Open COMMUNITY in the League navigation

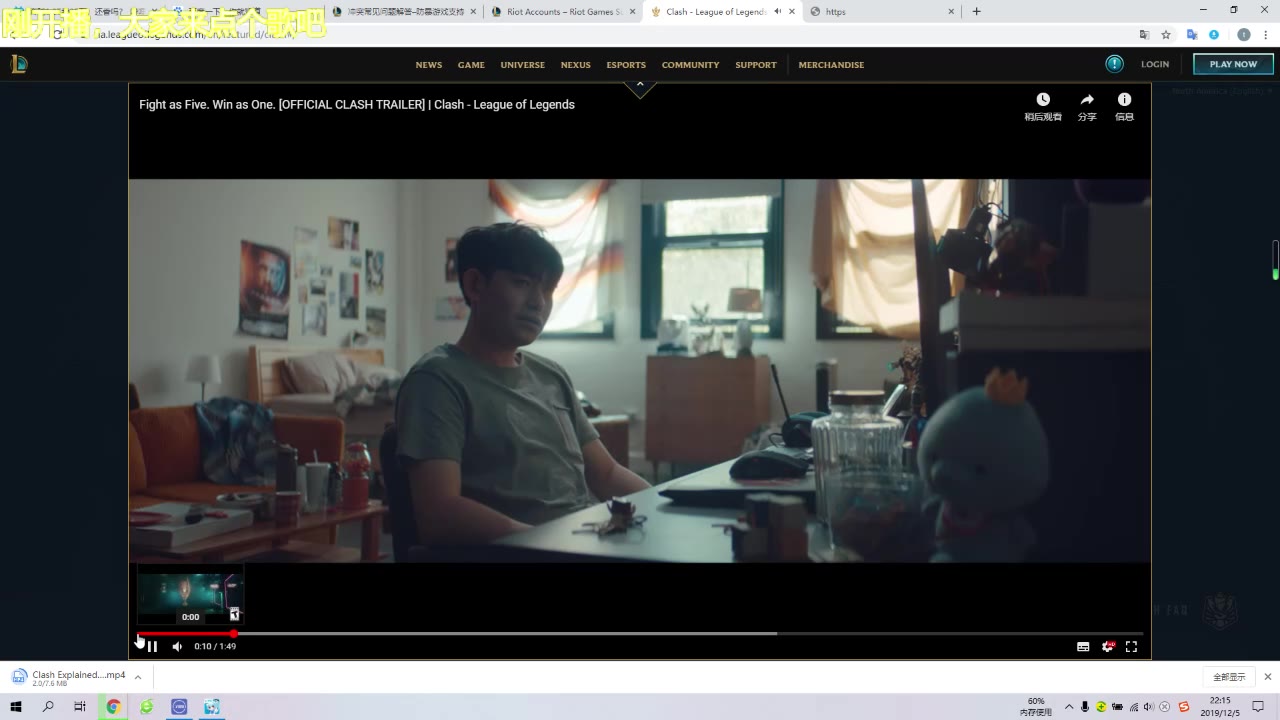pos(690,65)
